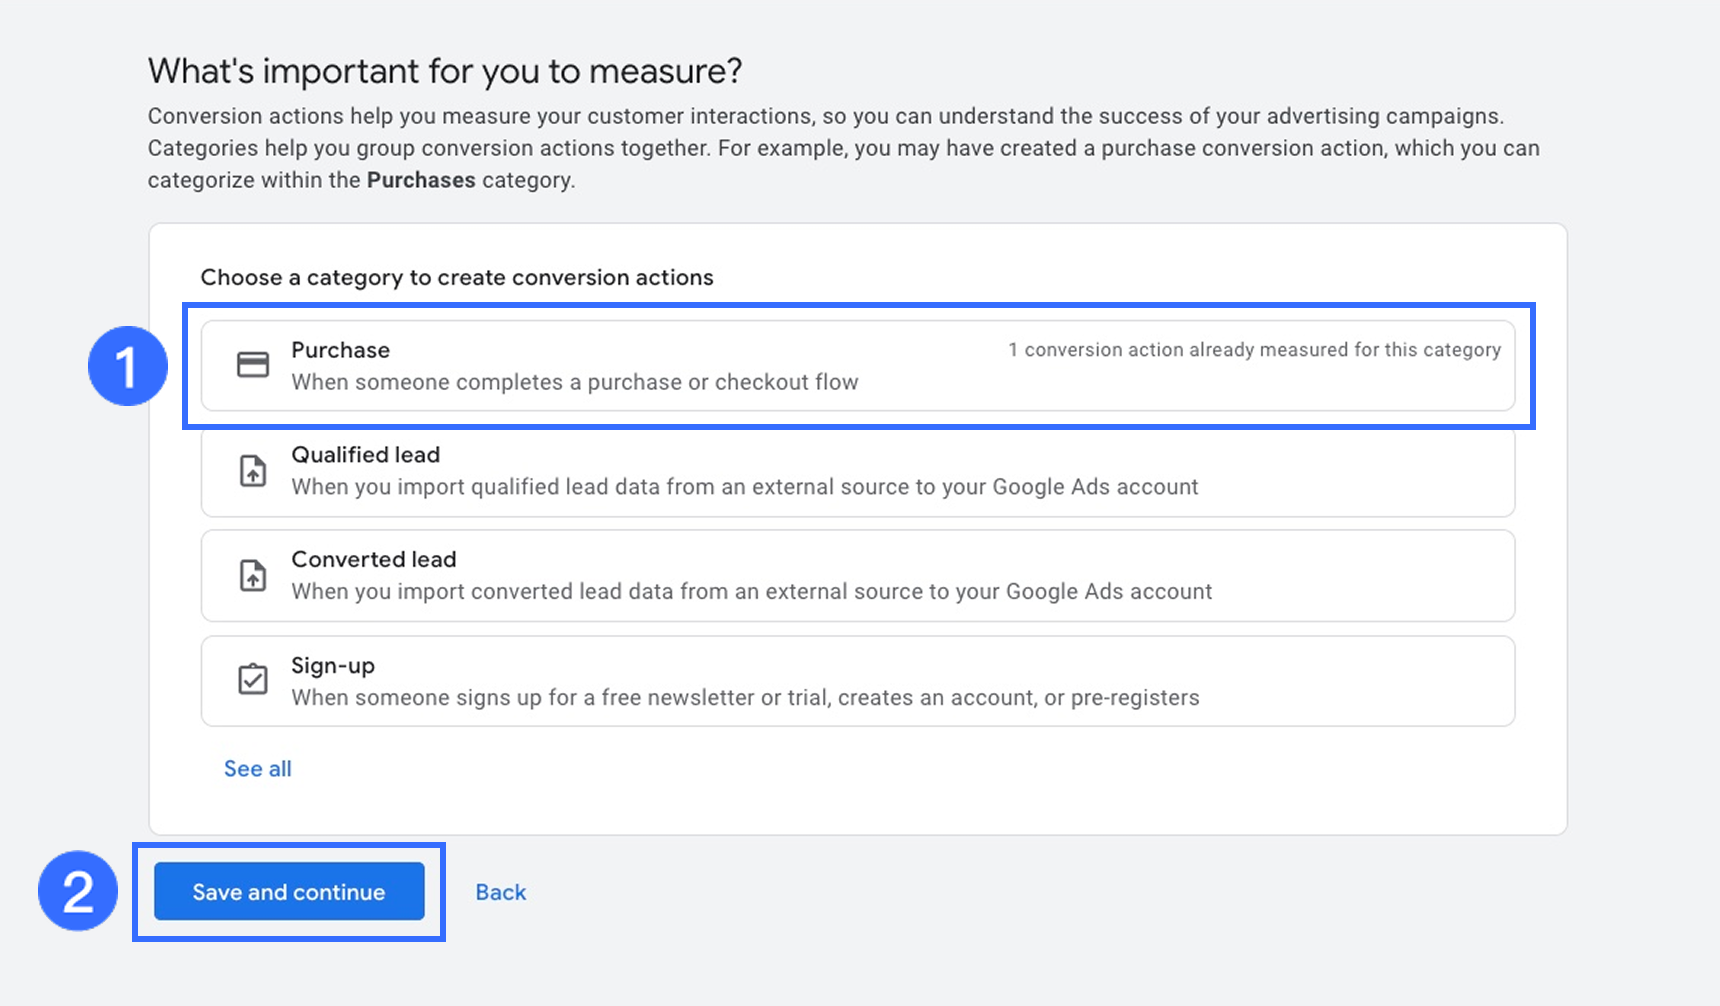Click the blue step 2 circle badge
Viewport: 1720px width, 1006px height.
[78, 891]
